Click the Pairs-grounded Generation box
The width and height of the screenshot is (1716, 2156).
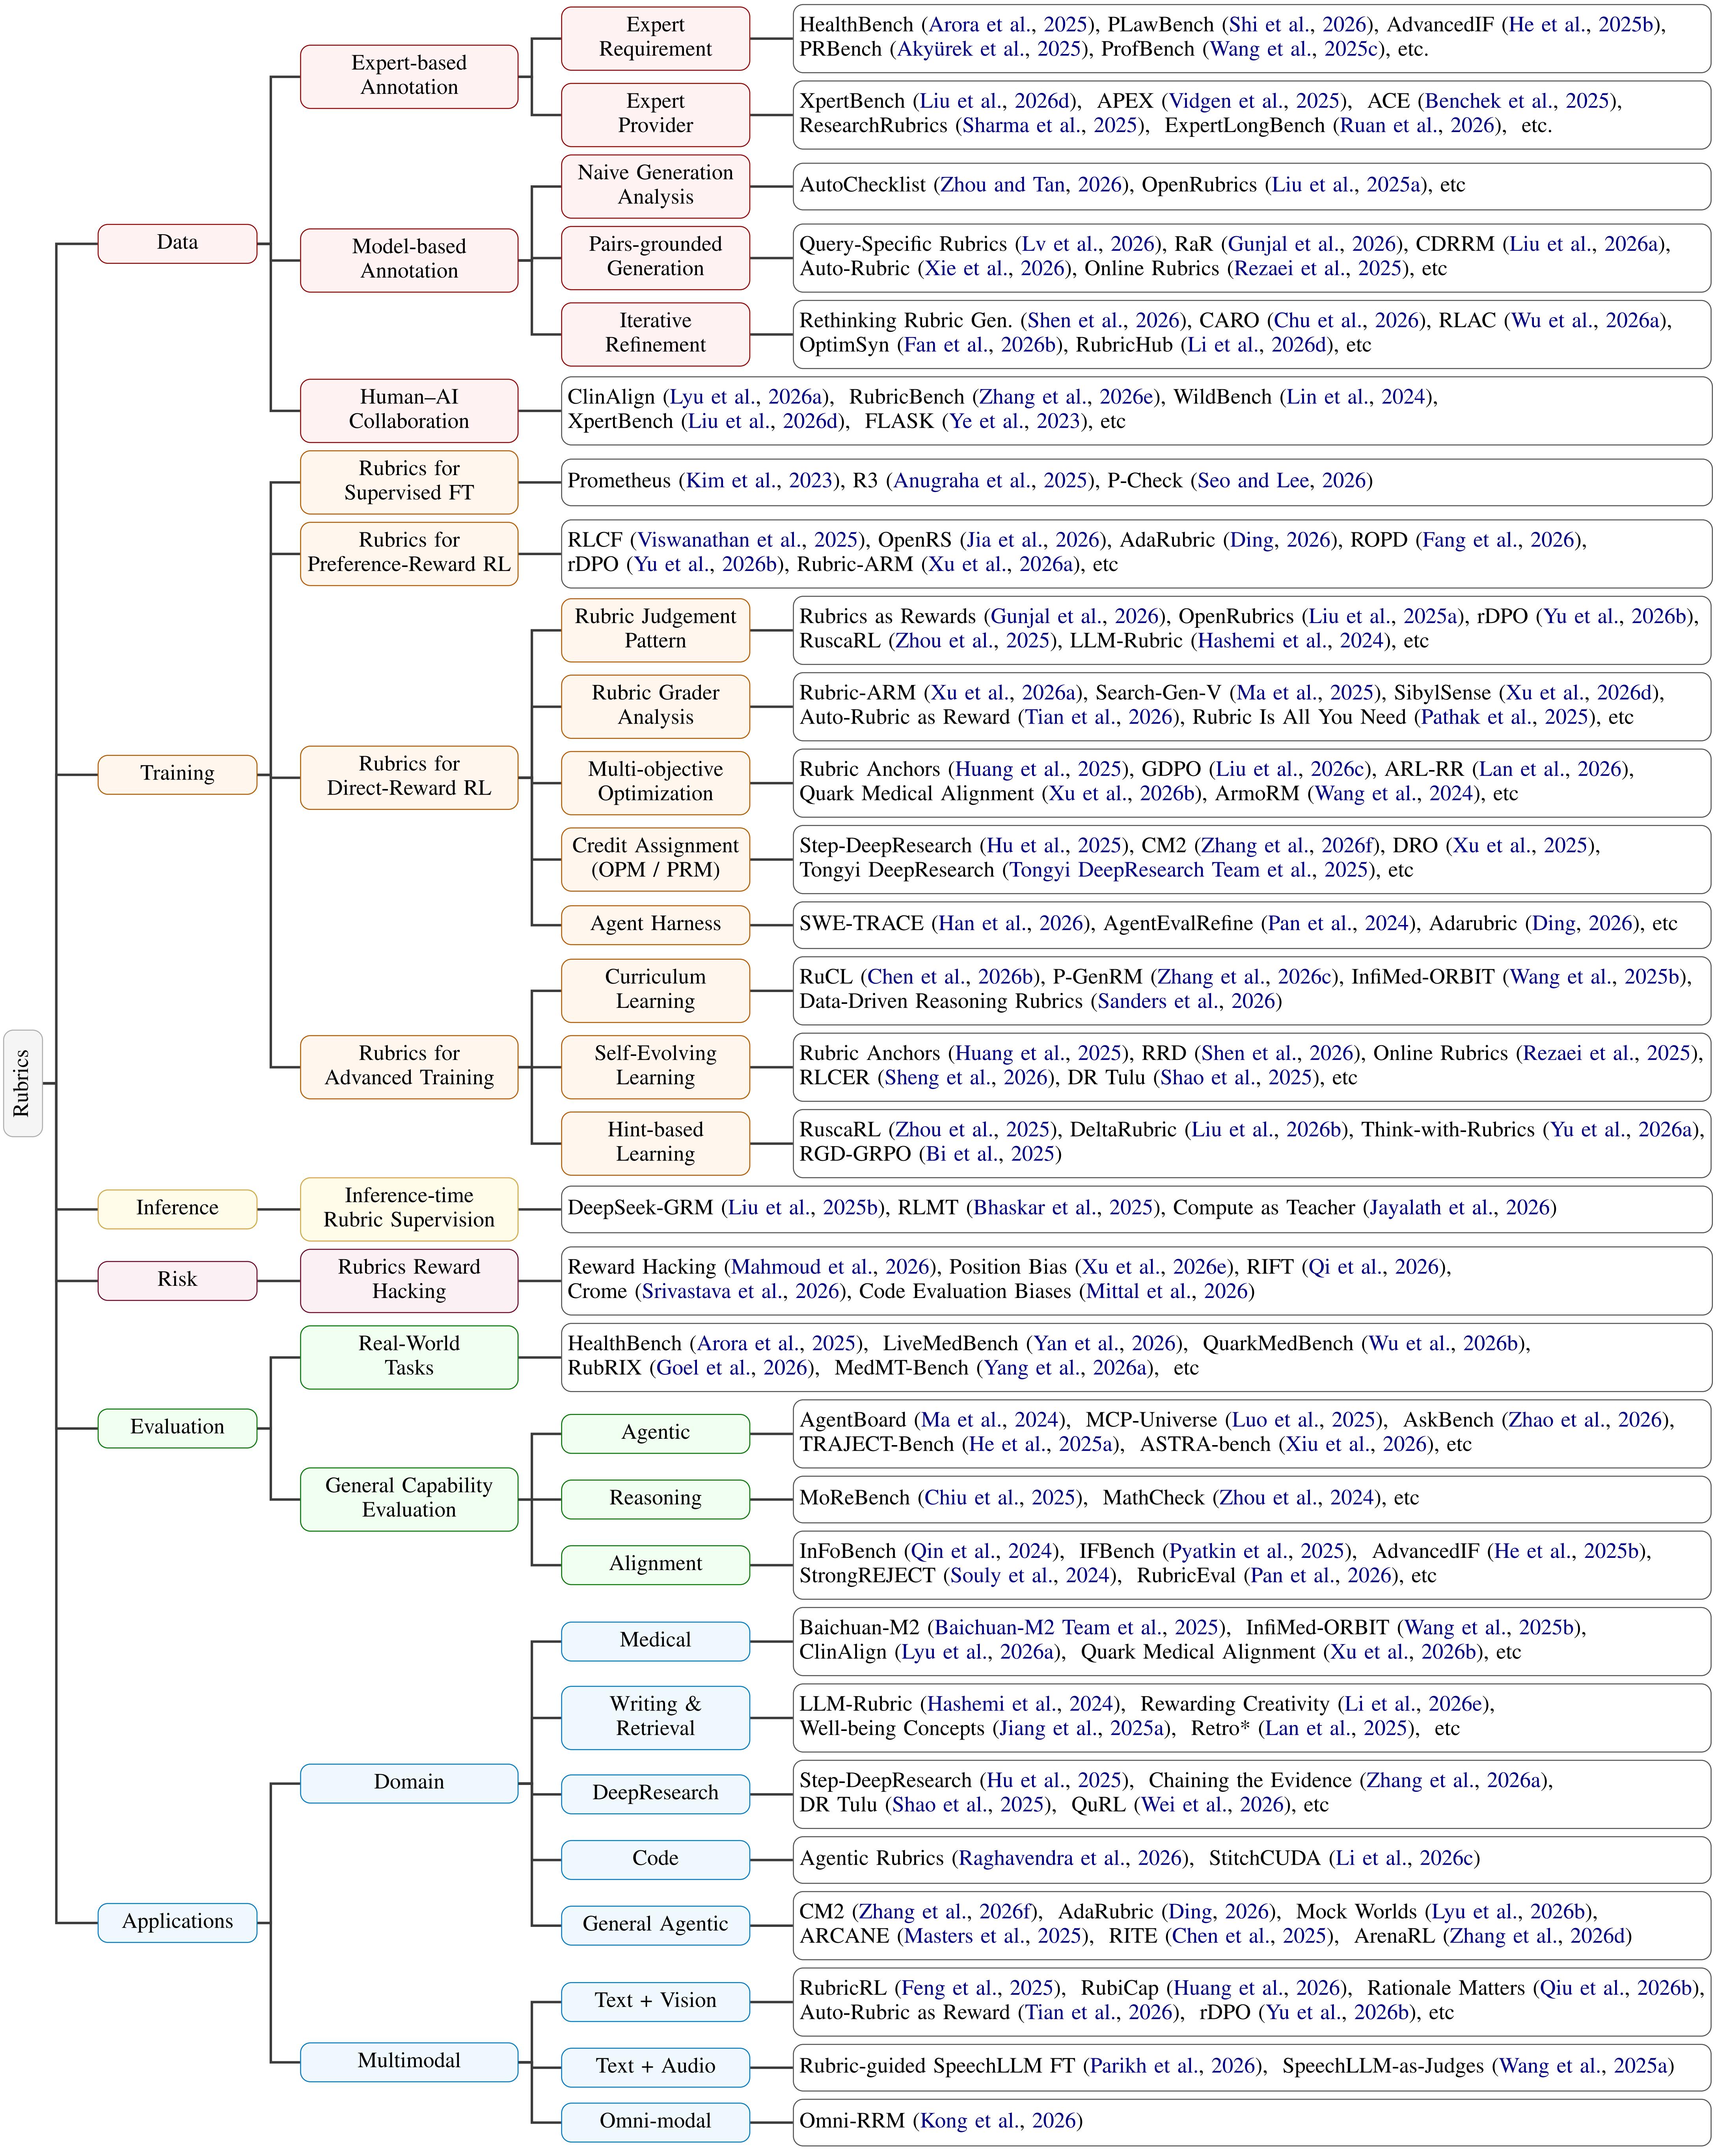click(x=655, y=258)
